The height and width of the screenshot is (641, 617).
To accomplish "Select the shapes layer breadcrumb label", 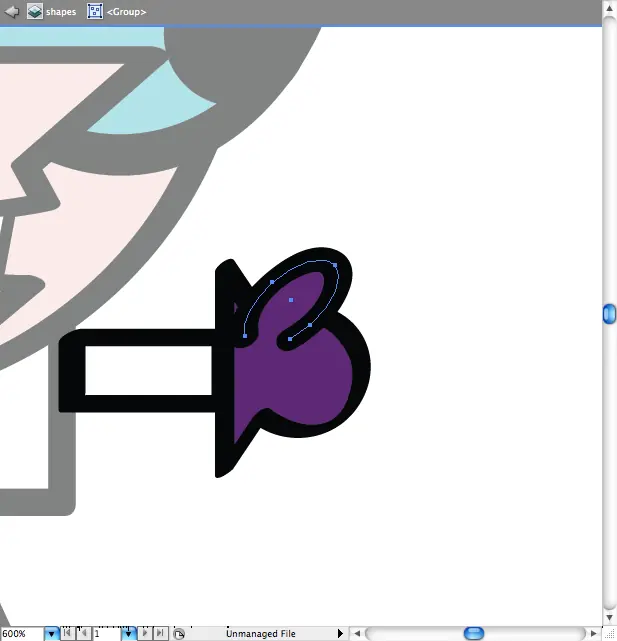I will coord(61,12).
